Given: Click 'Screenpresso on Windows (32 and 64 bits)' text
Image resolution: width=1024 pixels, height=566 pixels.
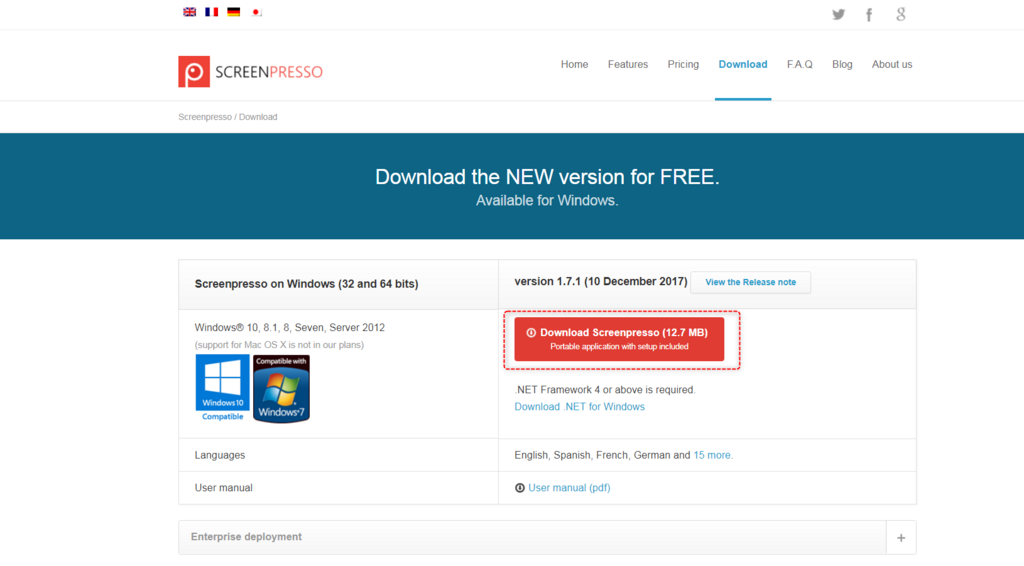Looking at the screenshot, I should click(306, 284).
